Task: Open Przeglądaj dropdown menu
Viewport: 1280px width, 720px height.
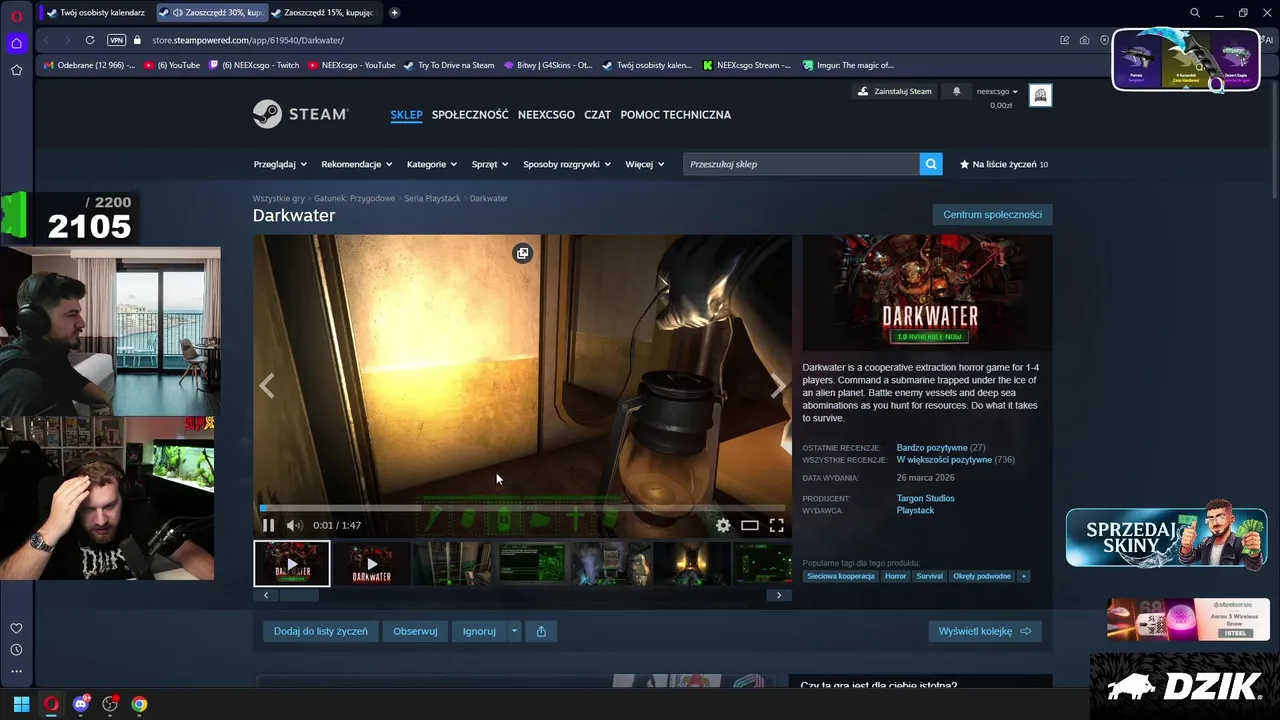Action: [x=279, y=164]
